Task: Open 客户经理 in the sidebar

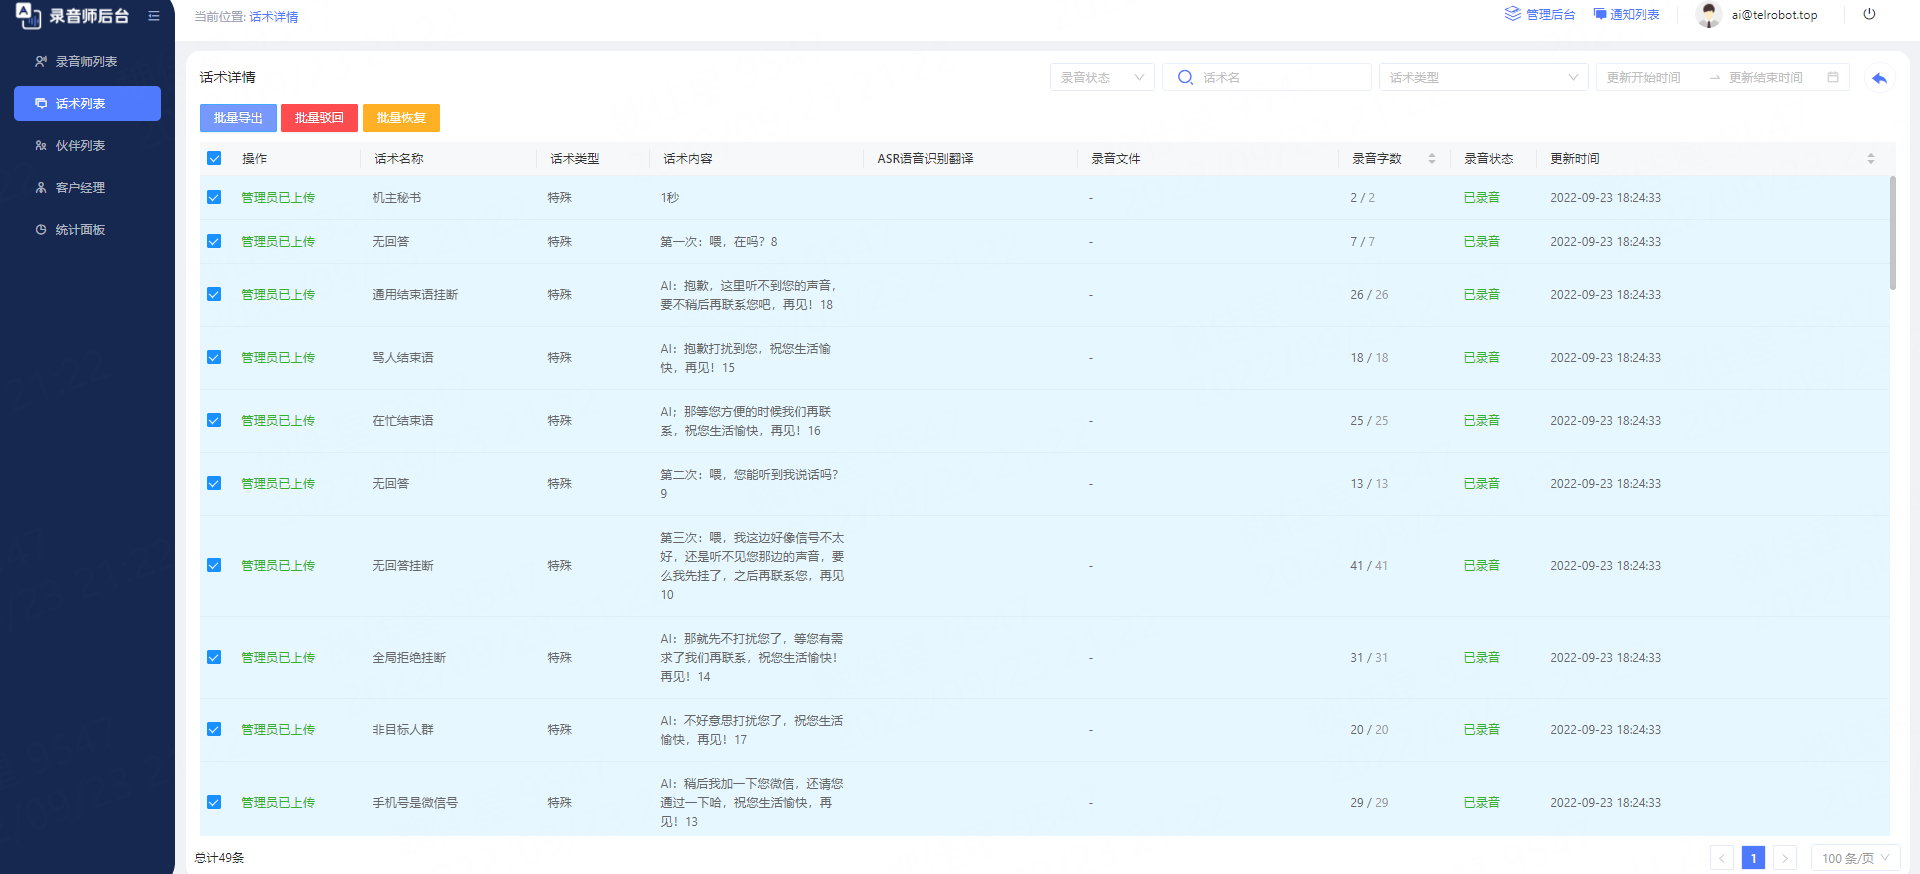Action: tap(87, 188)
